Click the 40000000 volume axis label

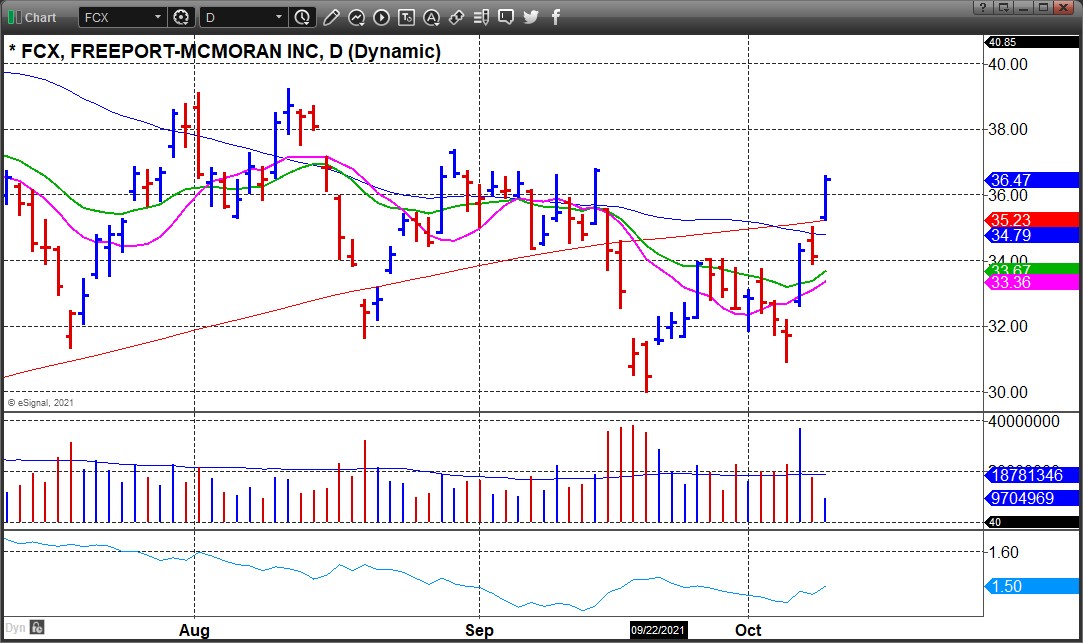1024,421
